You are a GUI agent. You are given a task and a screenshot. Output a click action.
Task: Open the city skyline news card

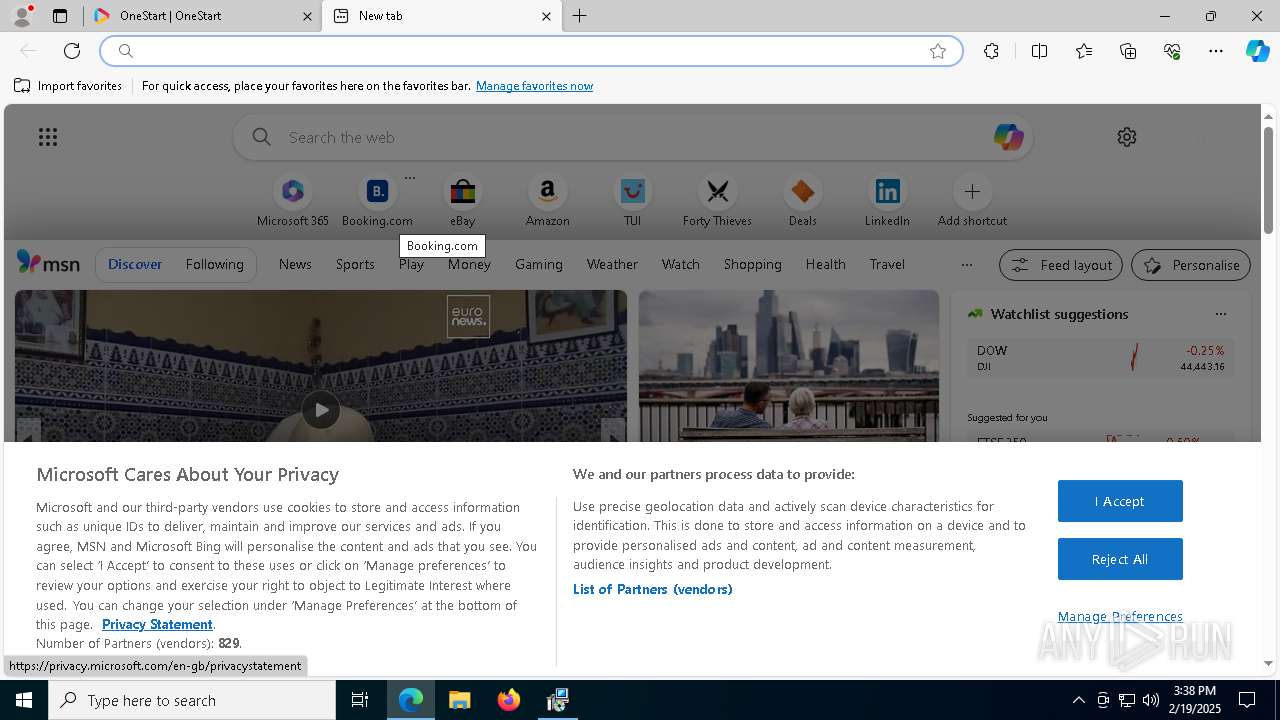click(789, 366)
